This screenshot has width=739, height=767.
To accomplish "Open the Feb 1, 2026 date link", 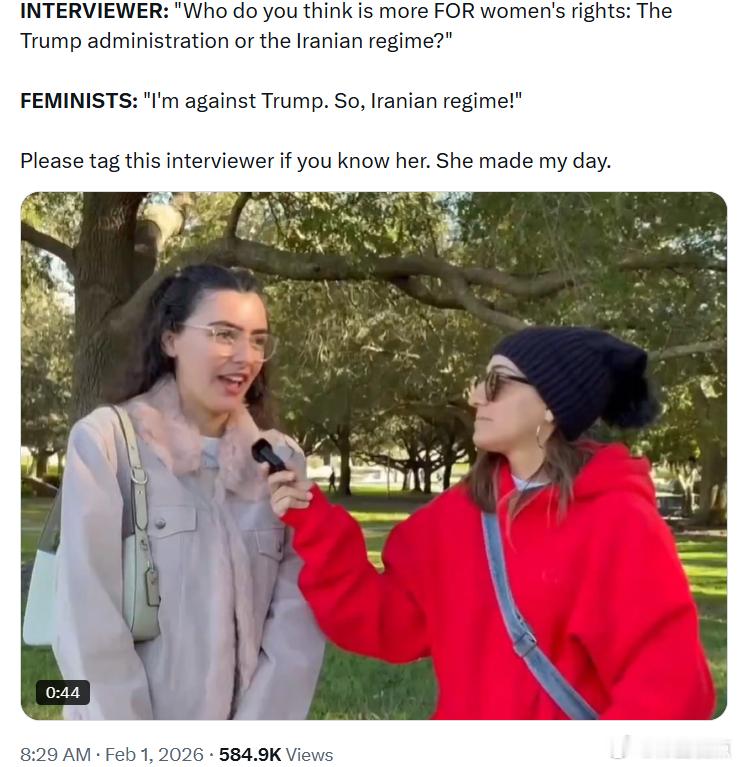I will coord(154,754).
